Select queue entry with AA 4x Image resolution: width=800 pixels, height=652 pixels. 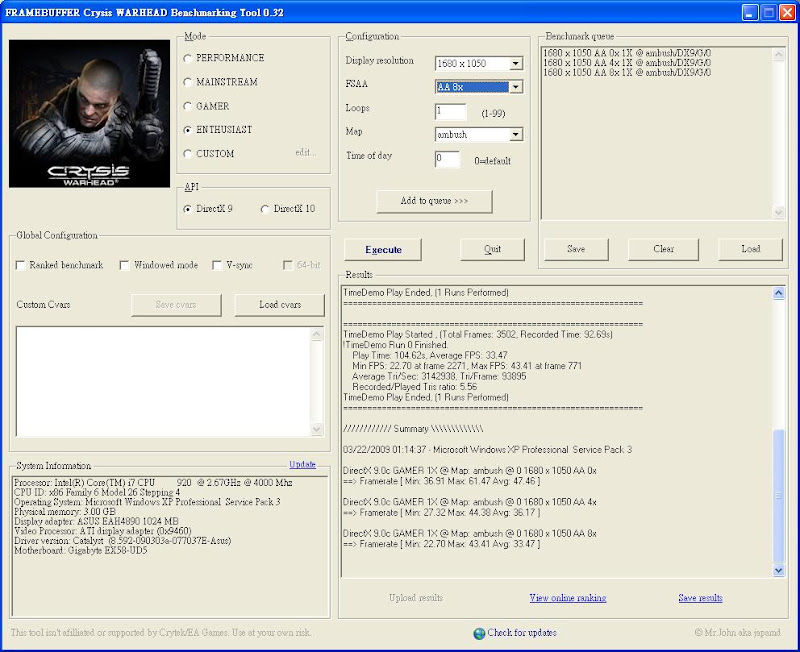[x=627, y=63]
